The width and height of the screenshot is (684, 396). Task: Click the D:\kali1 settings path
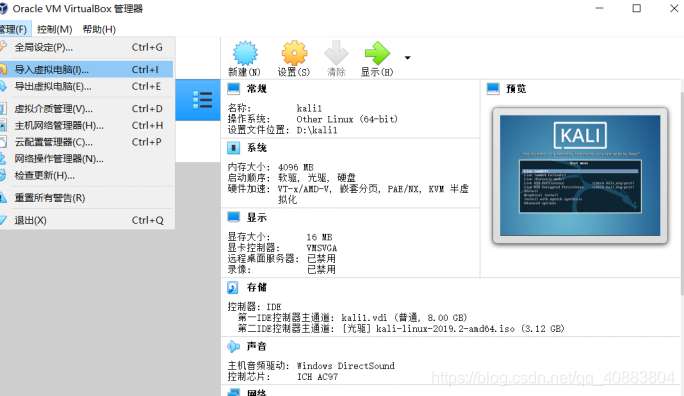point(317,130)
